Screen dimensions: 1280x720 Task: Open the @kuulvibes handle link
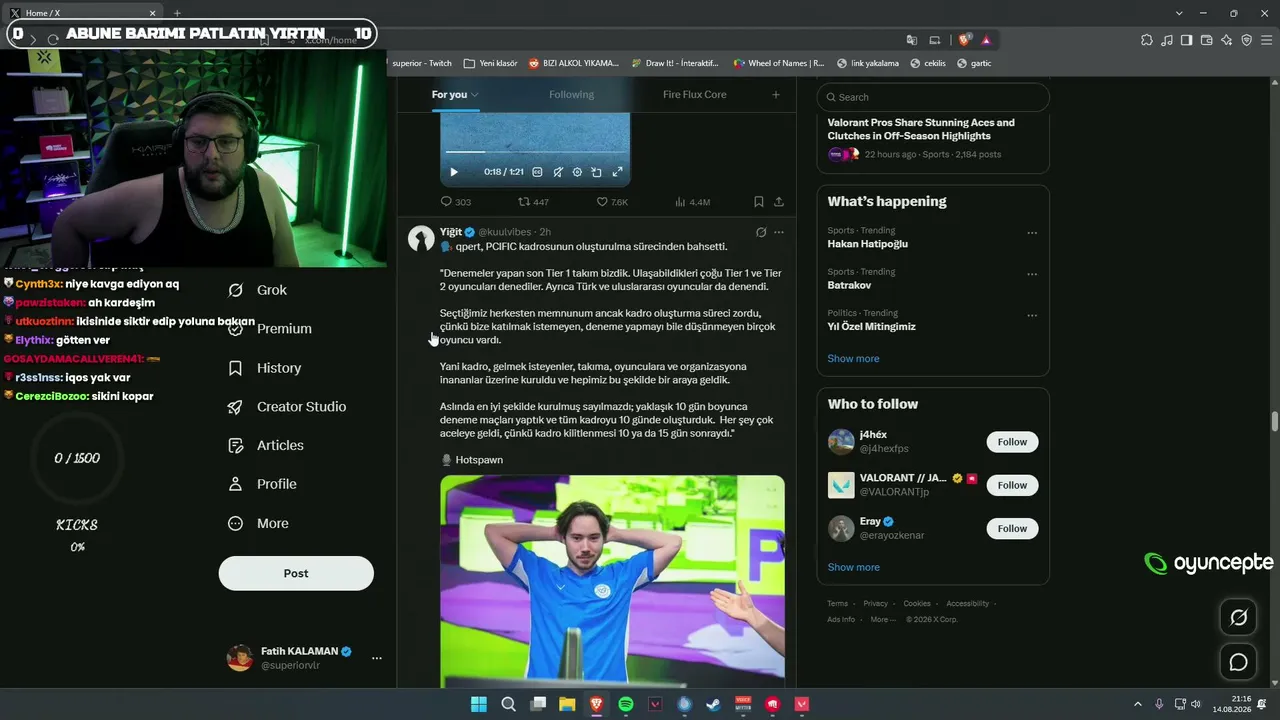[505, 232]
